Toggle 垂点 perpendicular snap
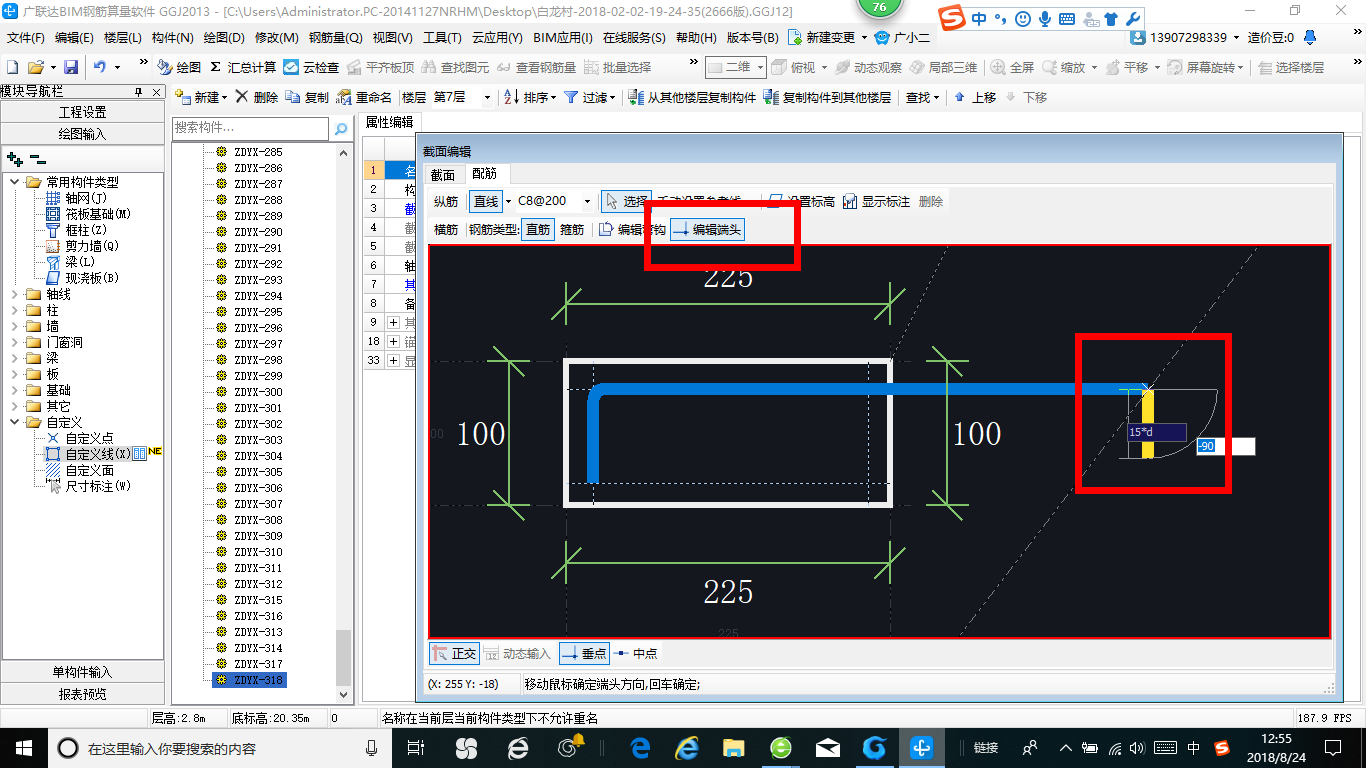The image size is (1366, 768). pyautogui.click(x=584, y=653)
